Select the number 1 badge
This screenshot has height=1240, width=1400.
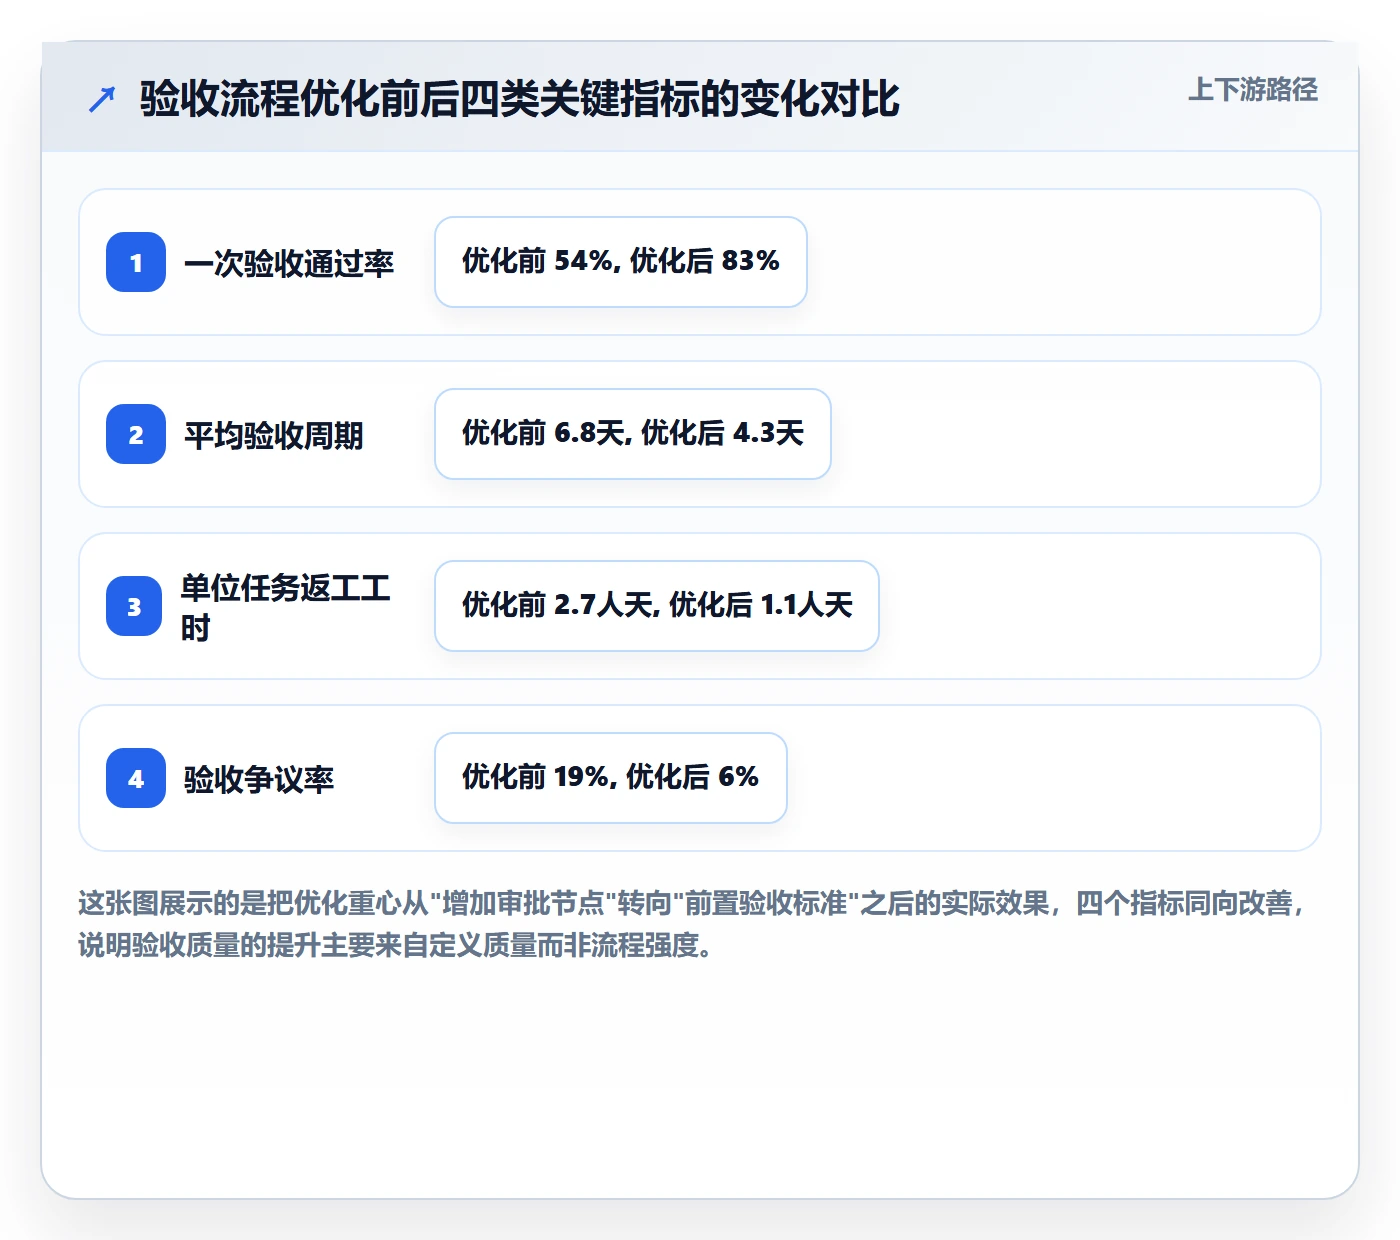136,262
